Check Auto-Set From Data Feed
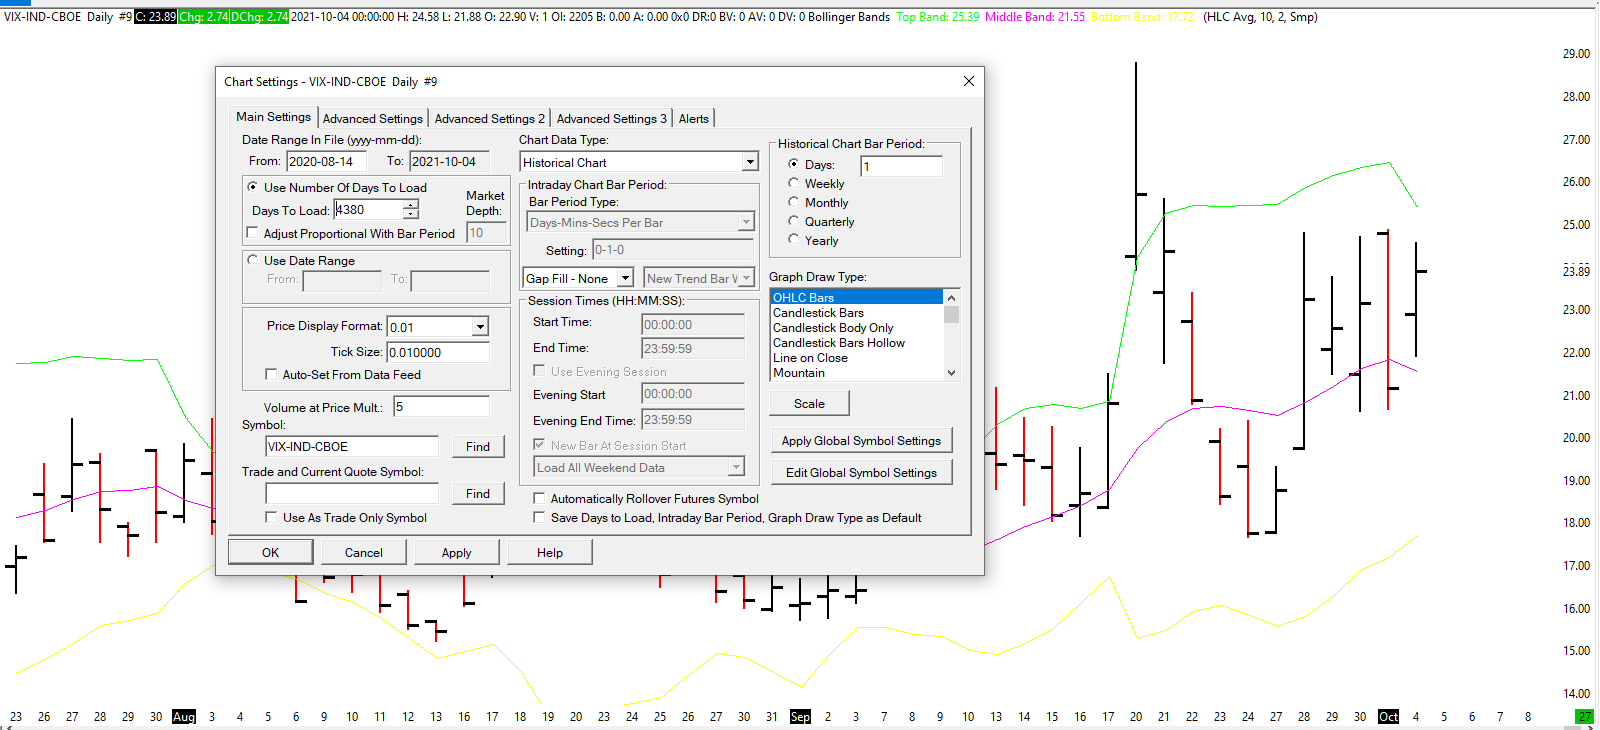 point(271,374)
